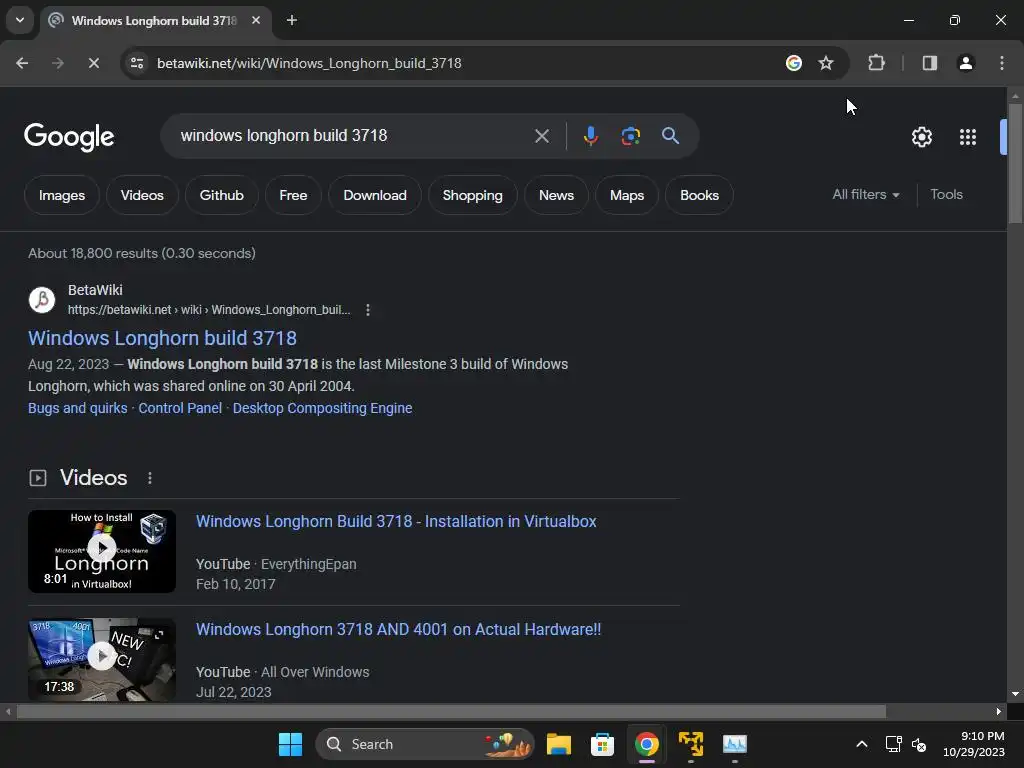Filter results by Videos
Image resolution: width=1024 pixels, height=768 pixels.
coord(142,195)
